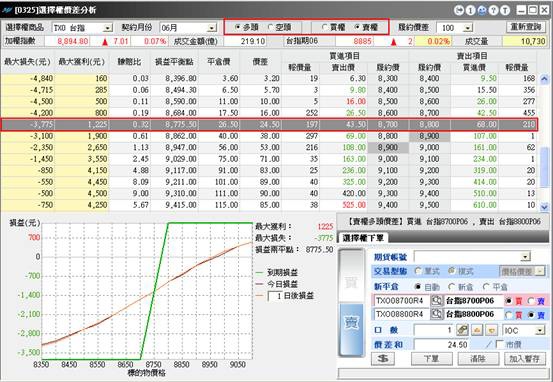
Task: Click the blue smiley face icon in title bar
Action: (482, 10)
